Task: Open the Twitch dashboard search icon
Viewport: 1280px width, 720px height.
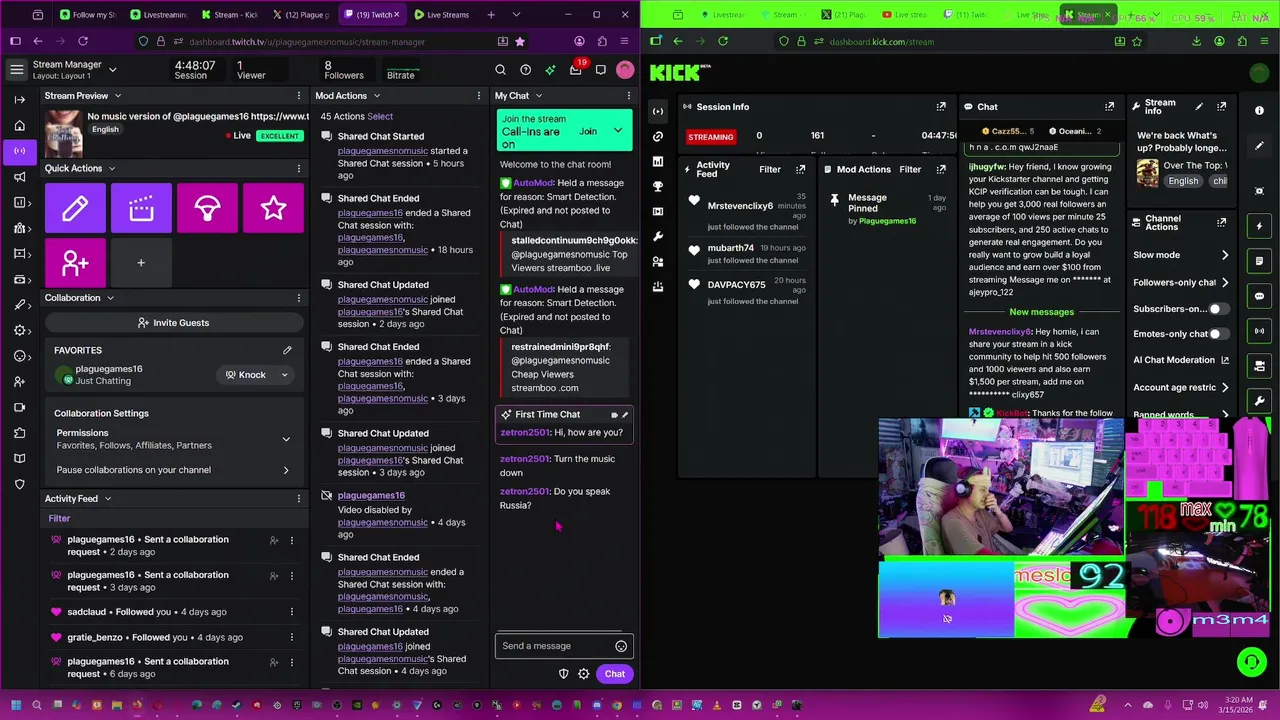Action: [500, 69]
